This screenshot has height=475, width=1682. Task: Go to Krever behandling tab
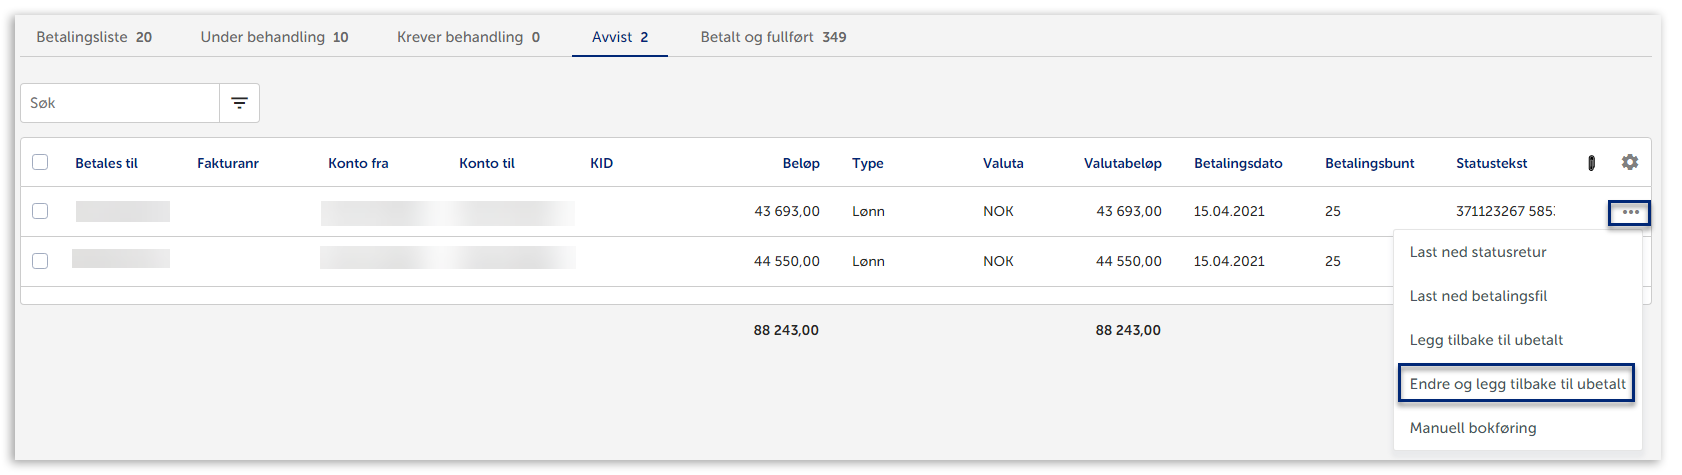tap(468, 37)
